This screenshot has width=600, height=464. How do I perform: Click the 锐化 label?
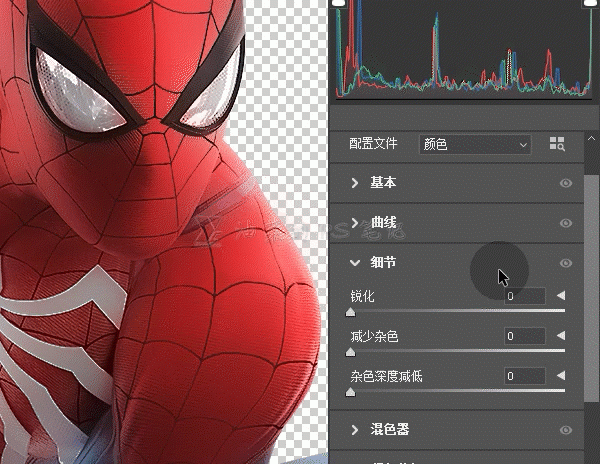tap(362, 296)
